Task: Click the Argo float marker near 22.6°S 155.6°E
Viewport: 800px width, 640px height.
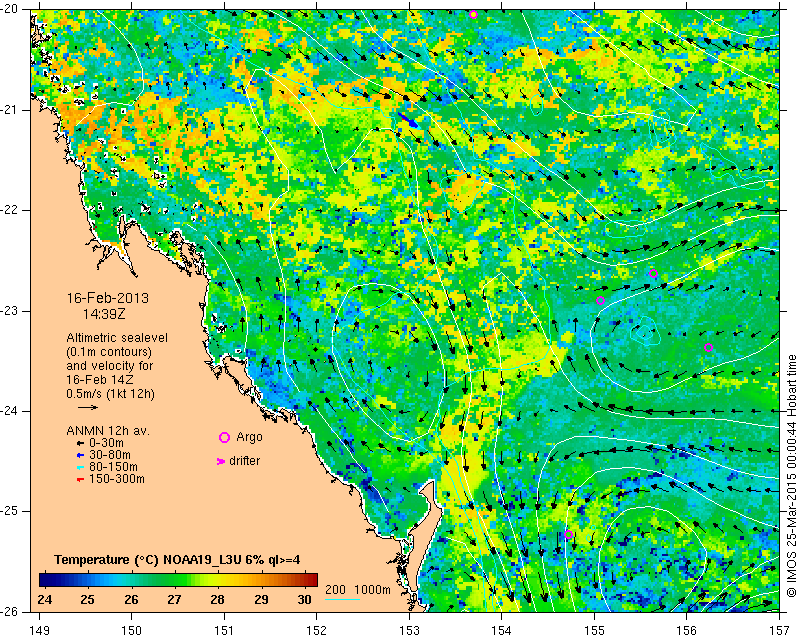Action: click(653, 274)
